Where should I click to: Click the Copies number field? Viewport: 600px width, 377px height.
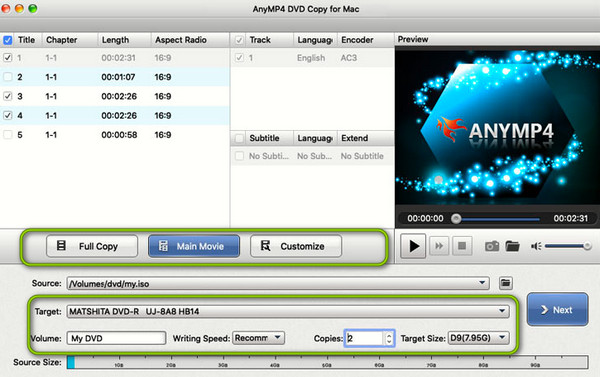[365, 338]
